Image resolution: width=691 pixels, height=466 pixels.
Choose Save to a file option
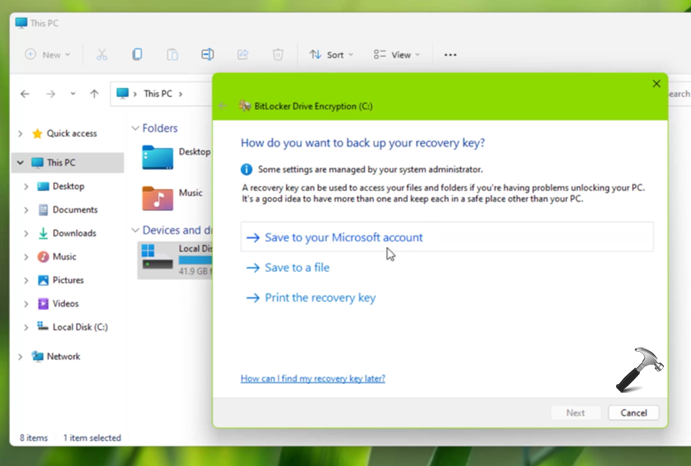tap(296, 268)
